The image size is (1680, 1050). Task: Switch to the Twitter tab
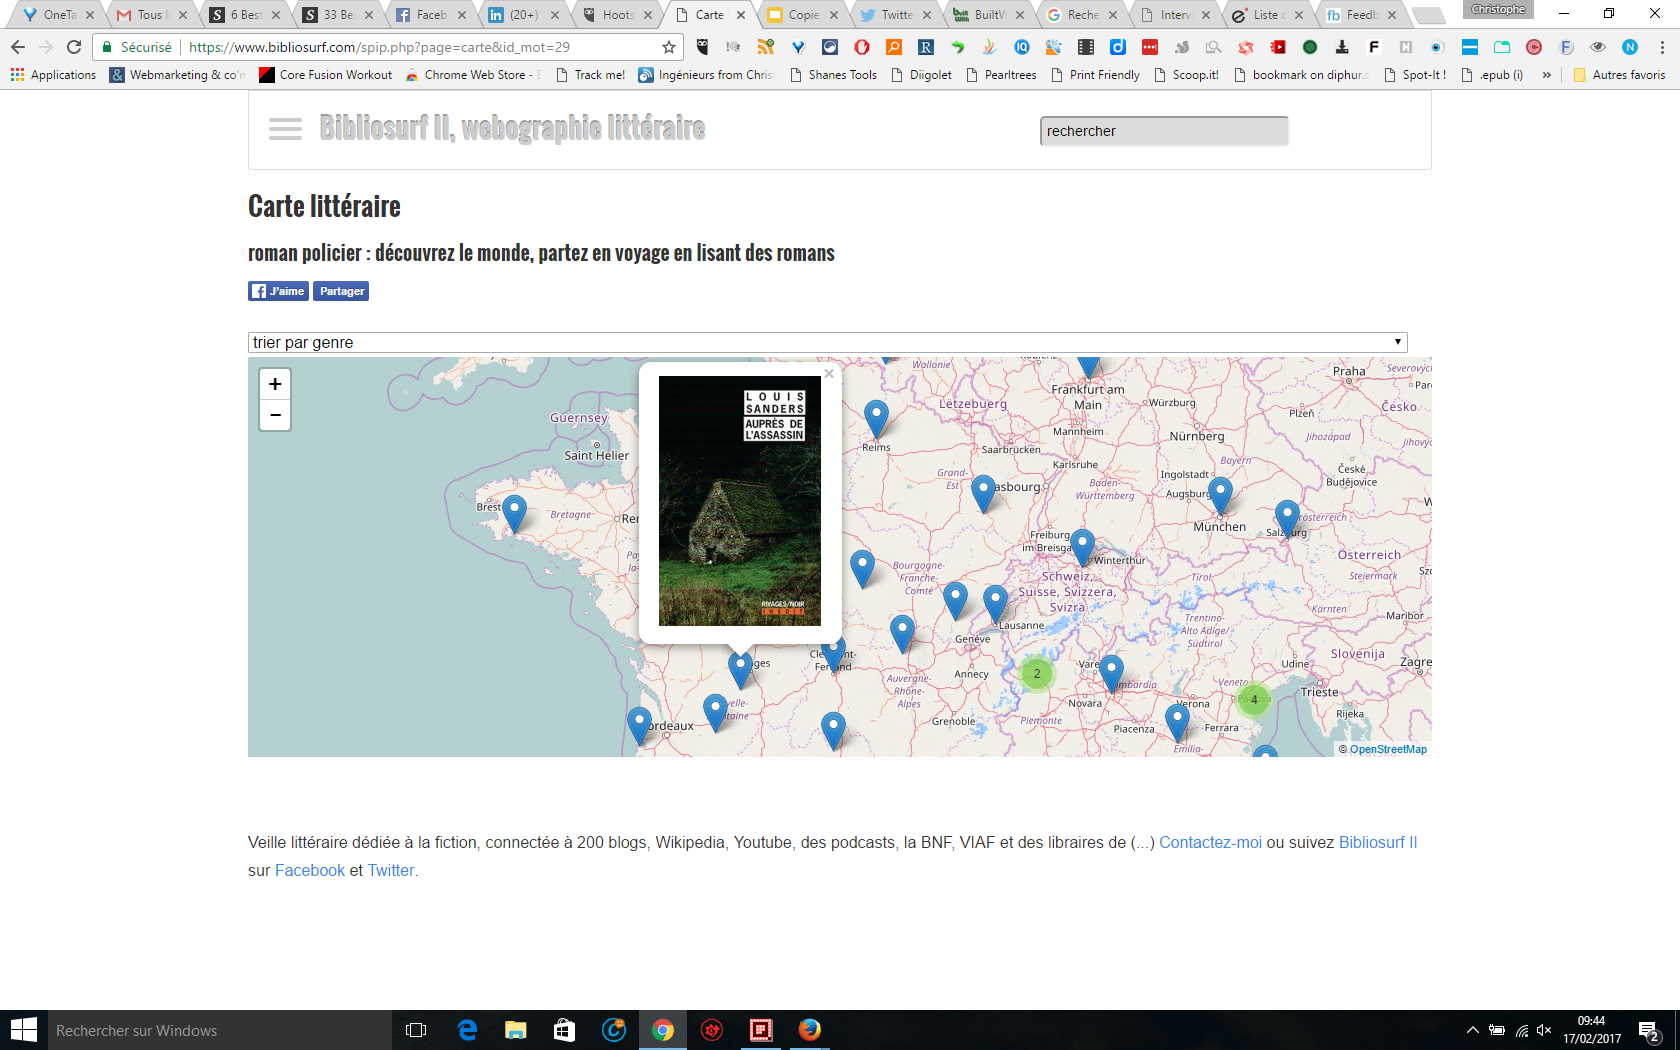[x=895, y=14]
